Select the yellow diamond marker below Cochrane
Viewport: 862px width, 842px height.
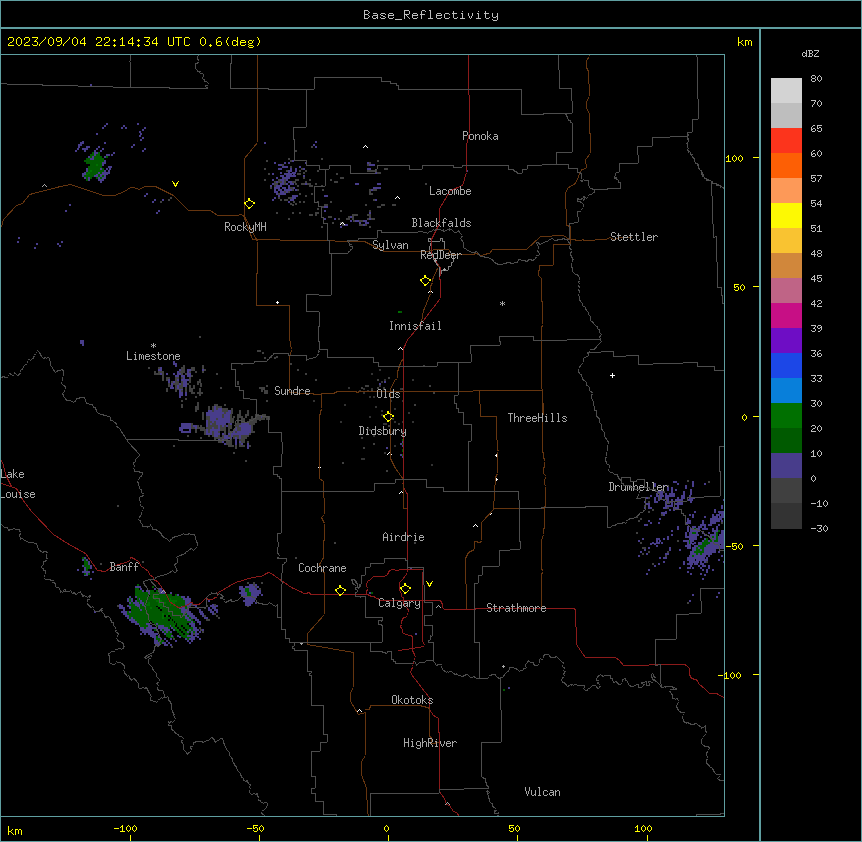(340, 590)
